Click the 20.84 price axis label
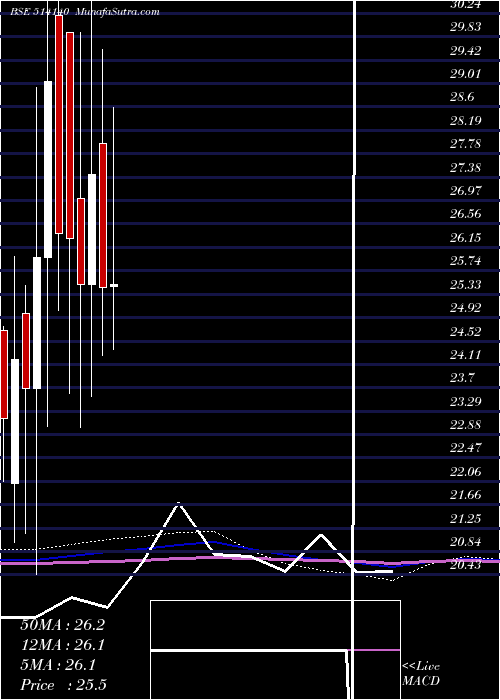The image size is (500, 700). point(465,542)
